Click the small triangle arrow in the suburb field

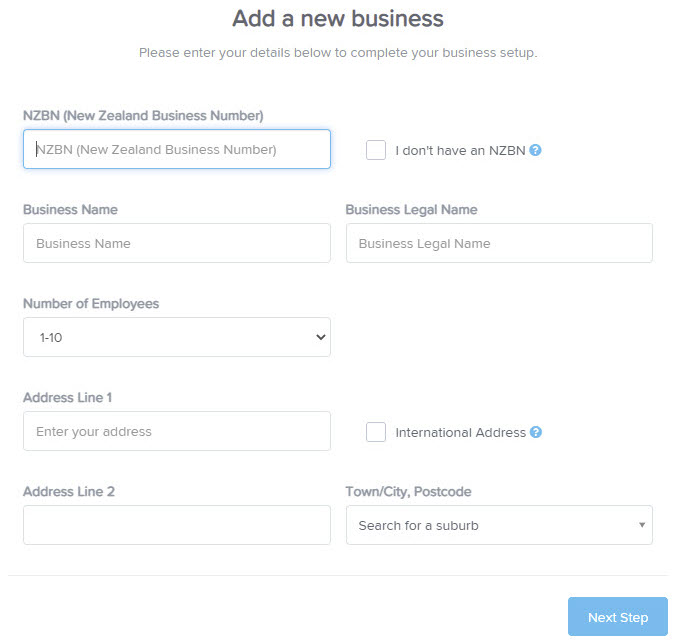(x=642, y=525)
